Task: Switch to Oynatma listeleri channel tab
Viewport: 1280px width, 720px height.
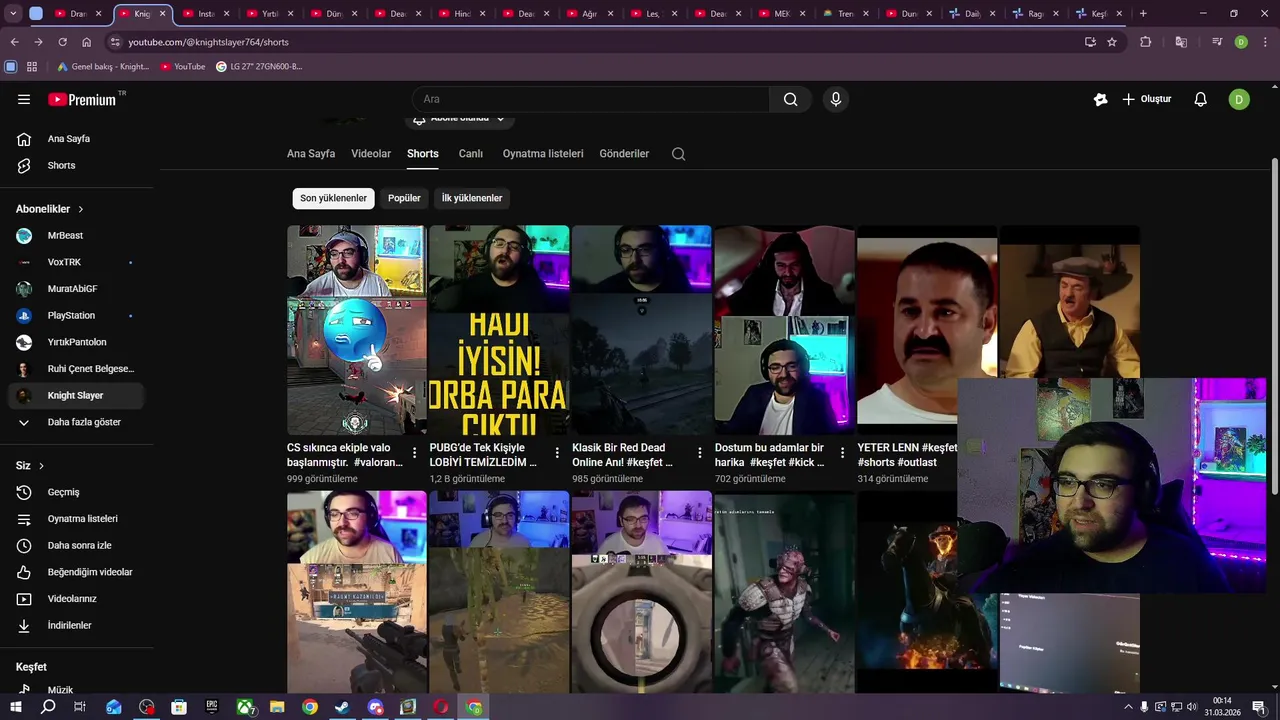Action: pos(543,154)
